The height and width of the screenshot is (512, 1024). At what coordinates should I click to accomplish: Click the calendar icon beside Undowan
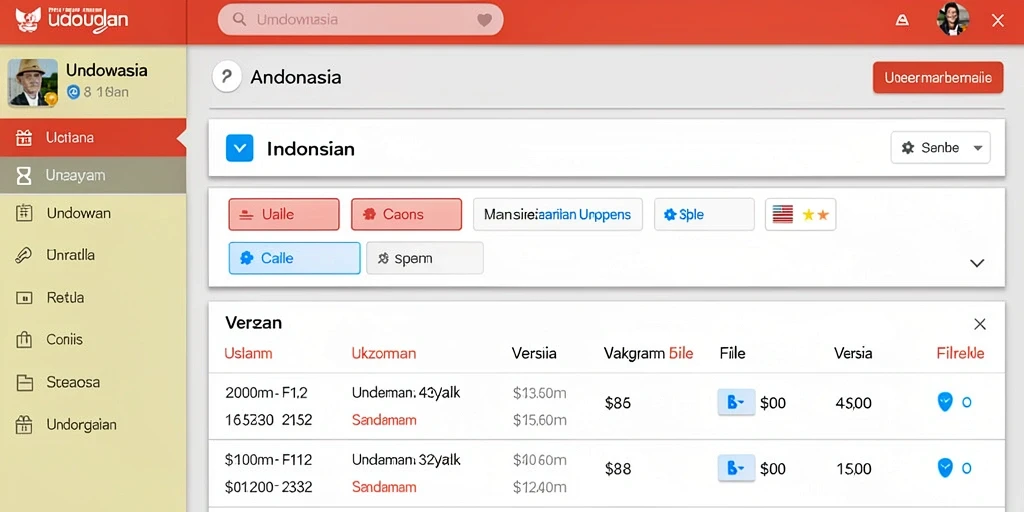[x=24, y=213]
